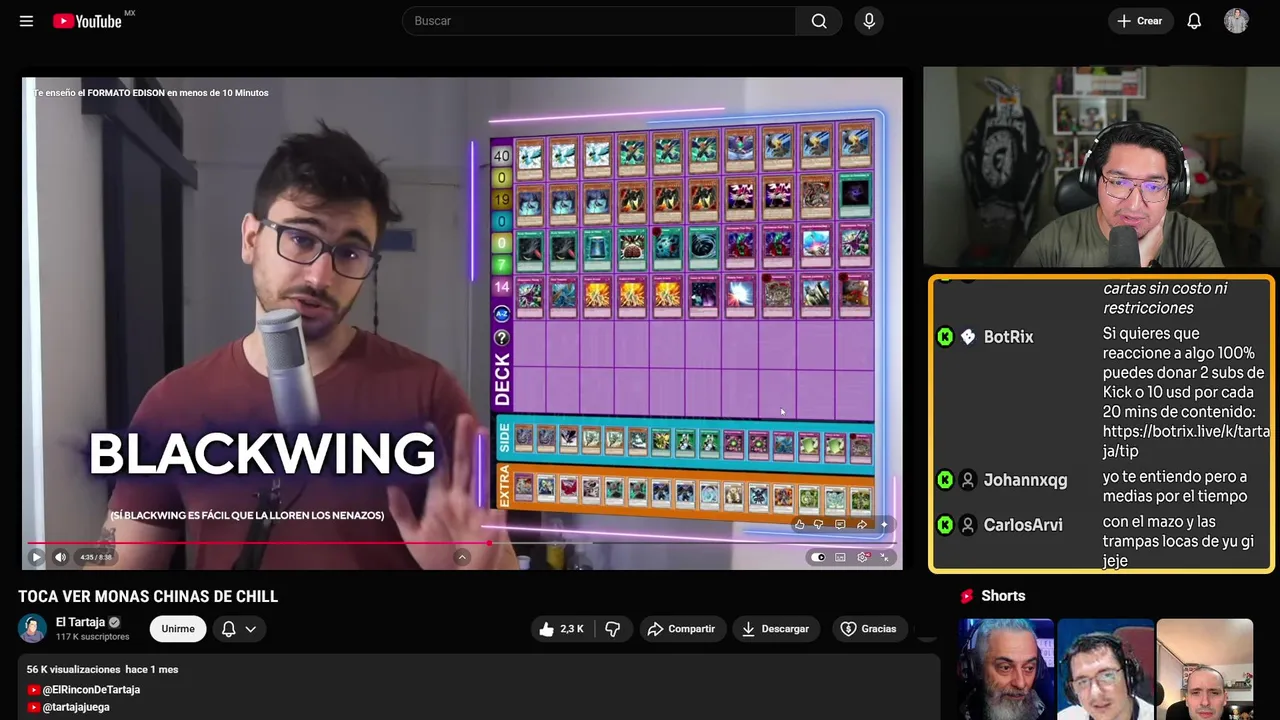The image size is (1280, 720).
Task: Toggle autoplay switch in player controls
Action: click(x=818, y=557)
